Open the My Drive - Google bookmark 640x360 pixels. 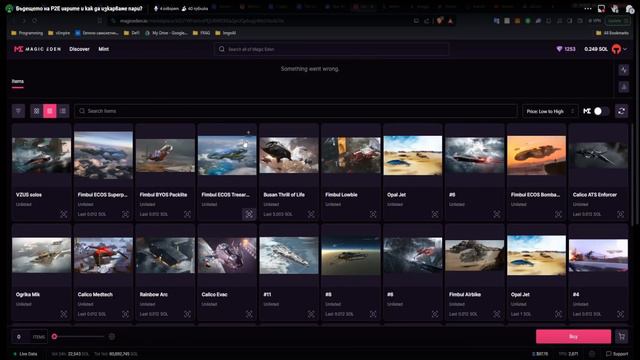click(x=167, y=33)
